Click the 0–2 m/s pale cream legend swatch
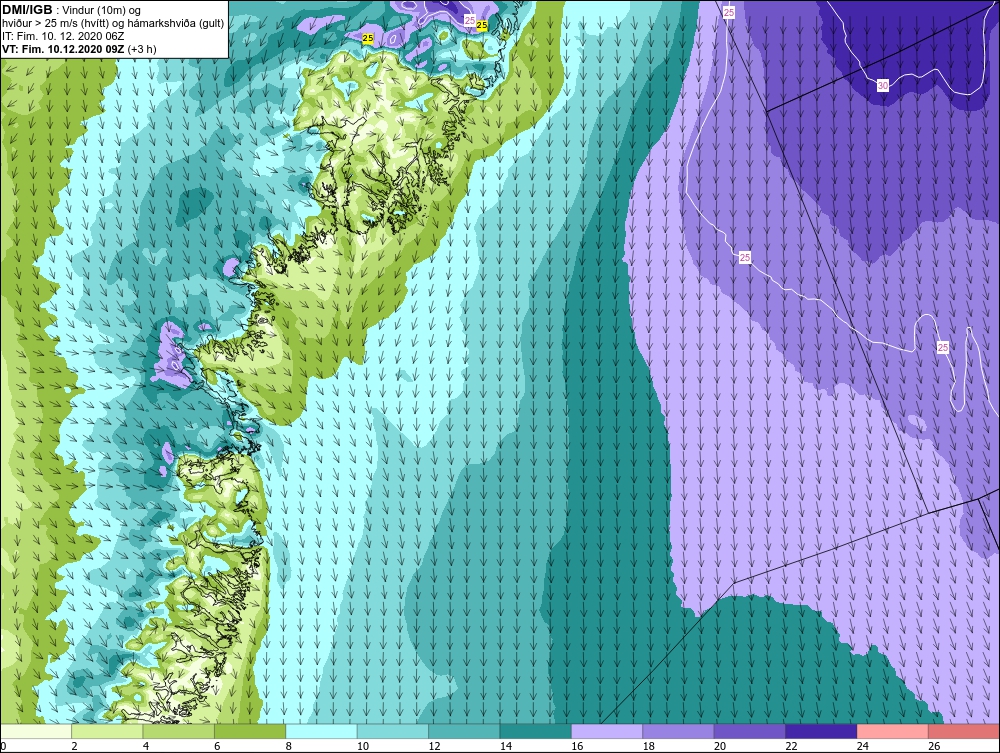This screenshot has width=1000, height=753. click(x=36, y=731)
